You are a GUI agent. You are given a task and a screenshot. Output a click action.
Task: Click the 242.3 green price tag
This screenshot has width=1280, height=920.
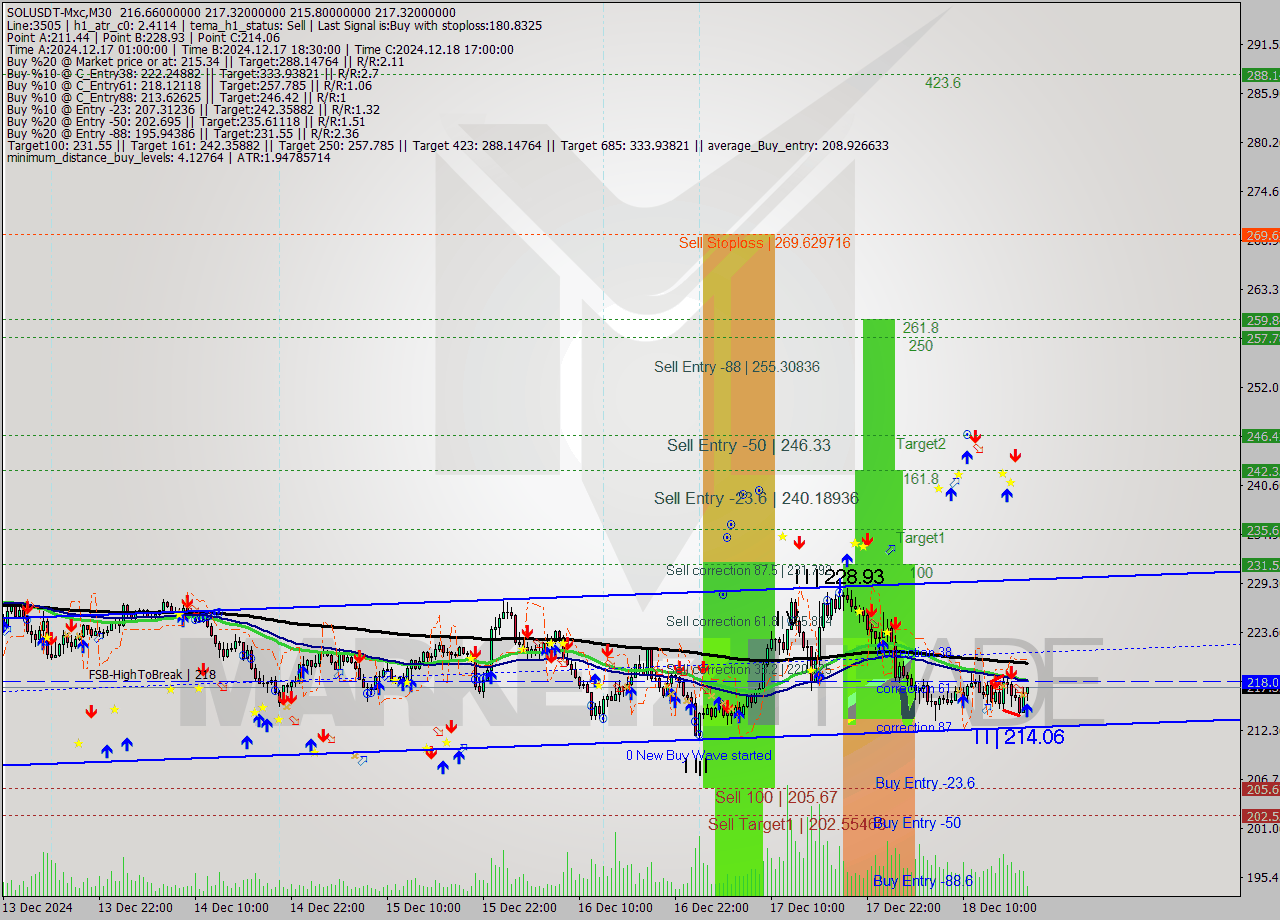tap(1260, 471)
